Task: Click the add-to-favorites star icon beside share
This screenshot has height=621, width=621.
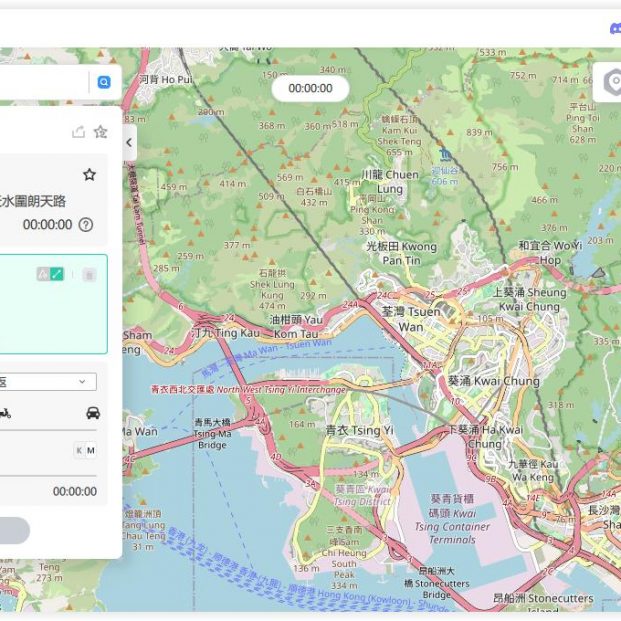Action: pyautogui.click(x=100, y=132)
